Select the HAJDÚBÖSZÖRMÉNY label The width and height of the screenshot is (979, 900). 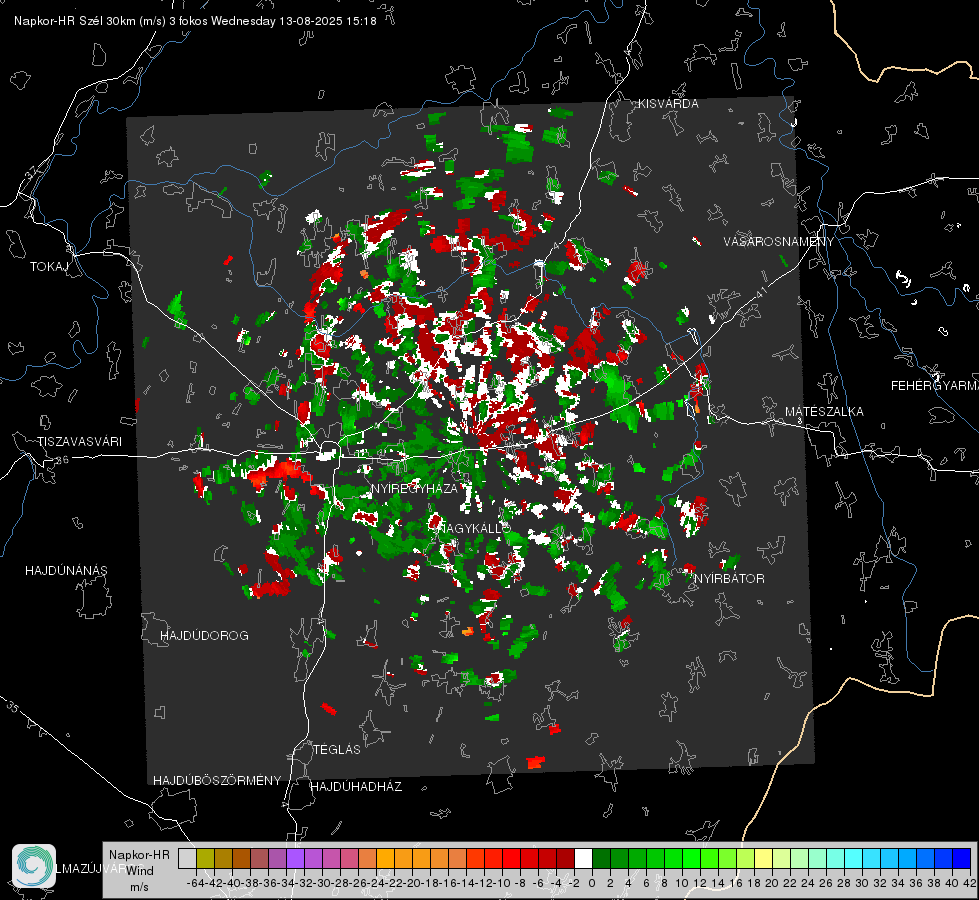click(217, 781)
